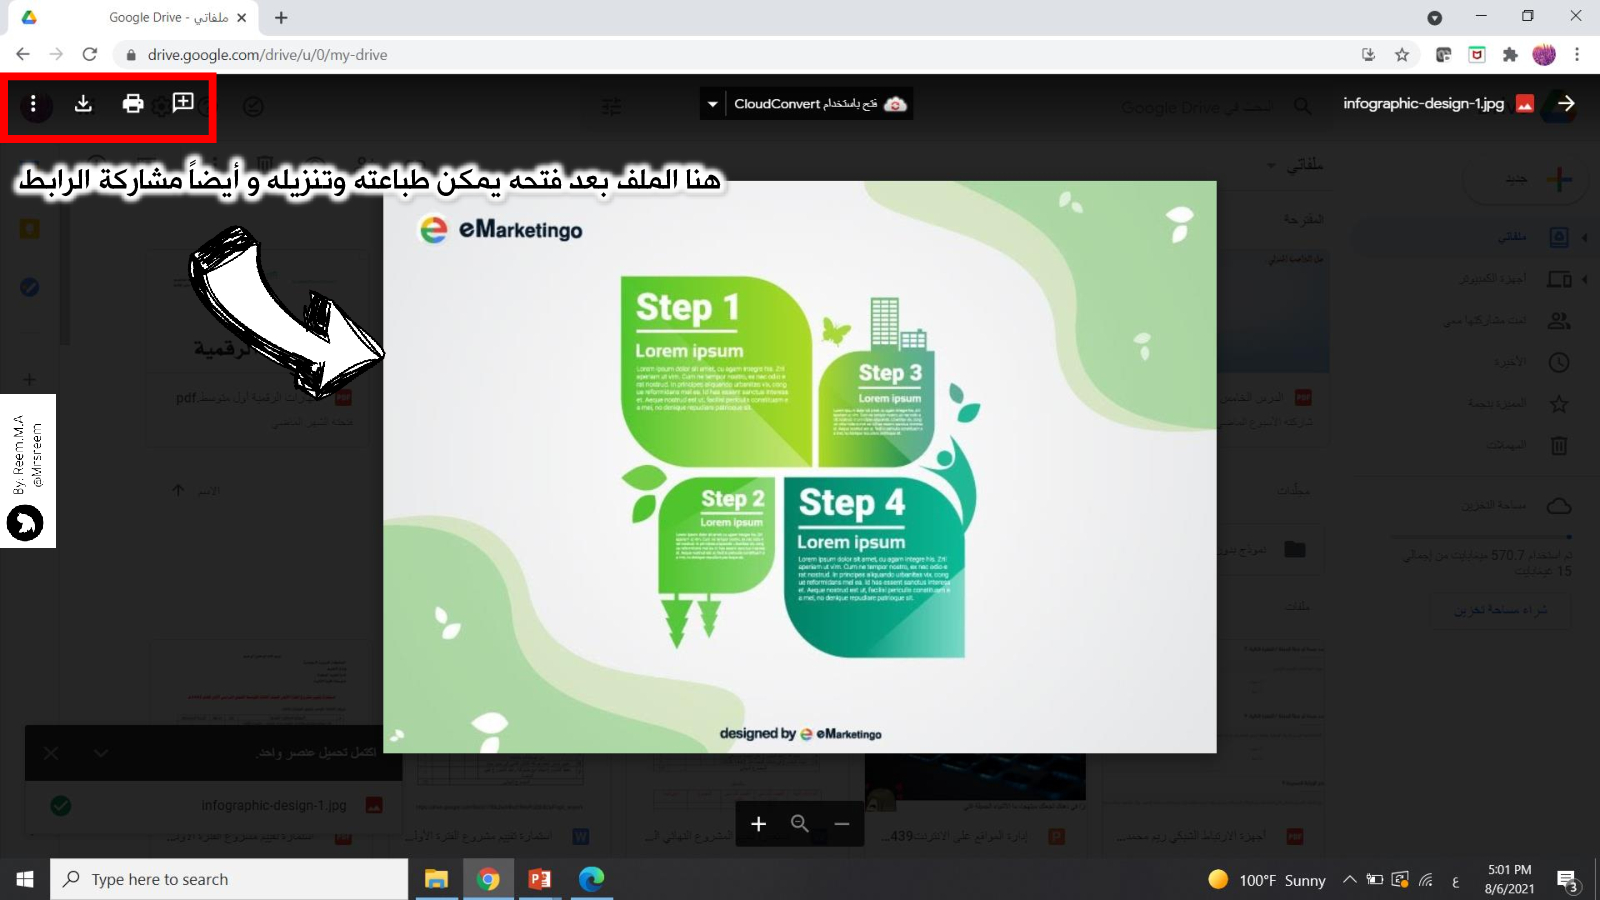Open PowerPoint from the taskbar

pyautogui.click(x=540, y=879)
